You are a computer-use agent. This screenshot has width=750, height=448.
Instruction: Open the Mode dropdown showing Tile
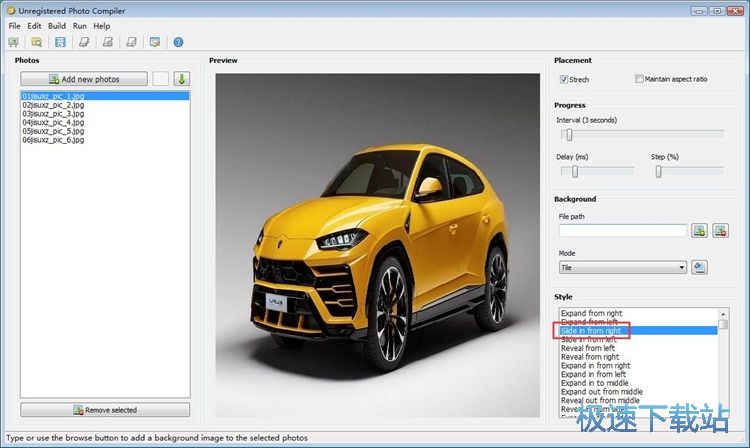(622, 267)
